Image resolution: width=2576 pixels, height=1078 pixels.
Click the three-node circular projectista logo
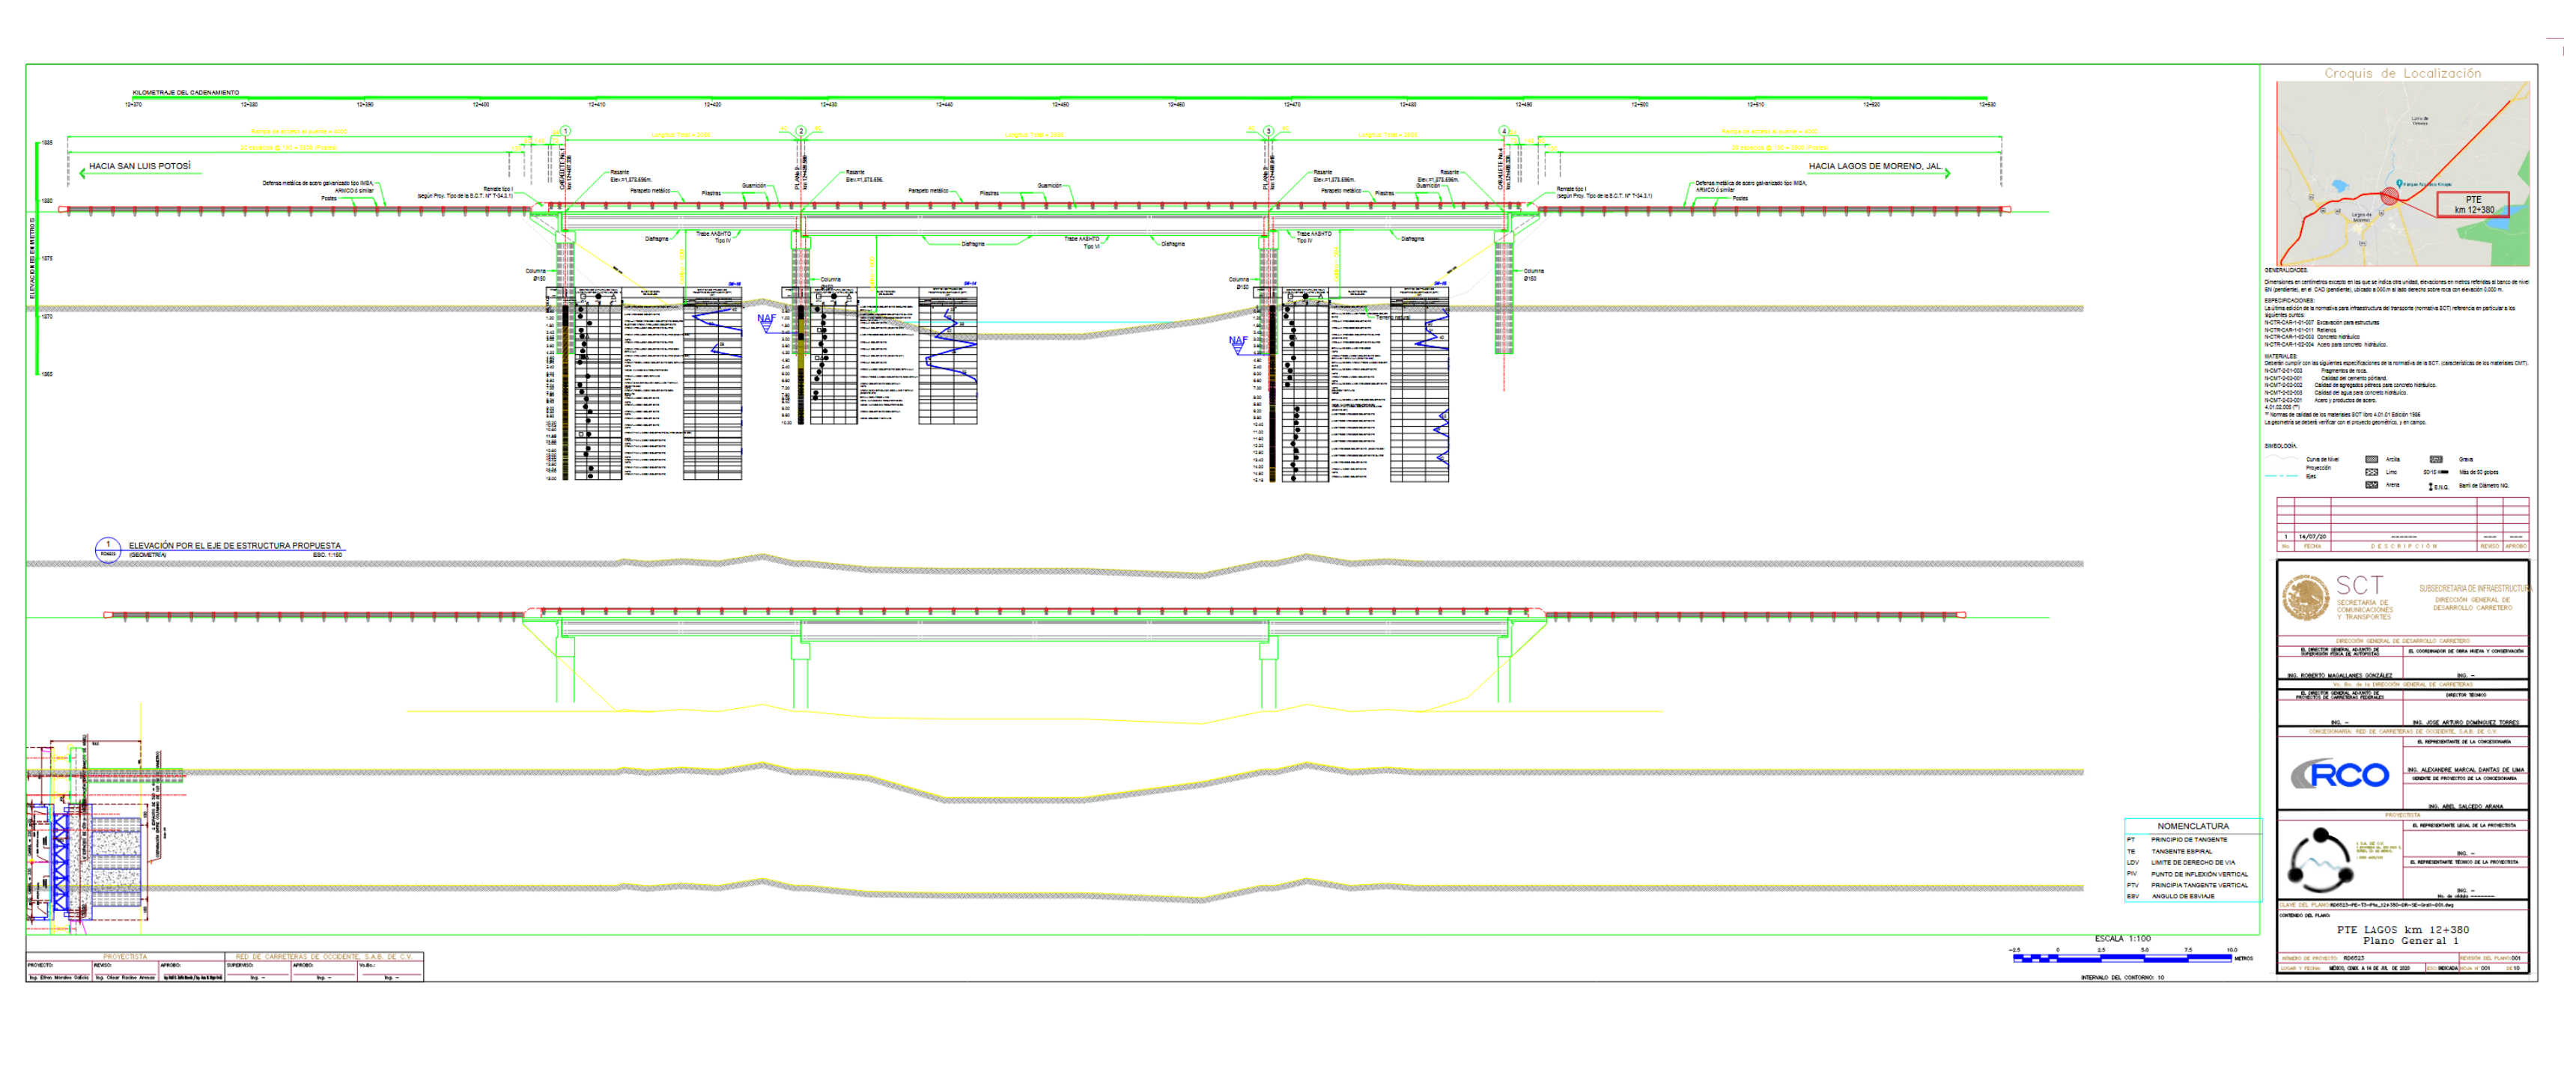(x=2320, y=861)
